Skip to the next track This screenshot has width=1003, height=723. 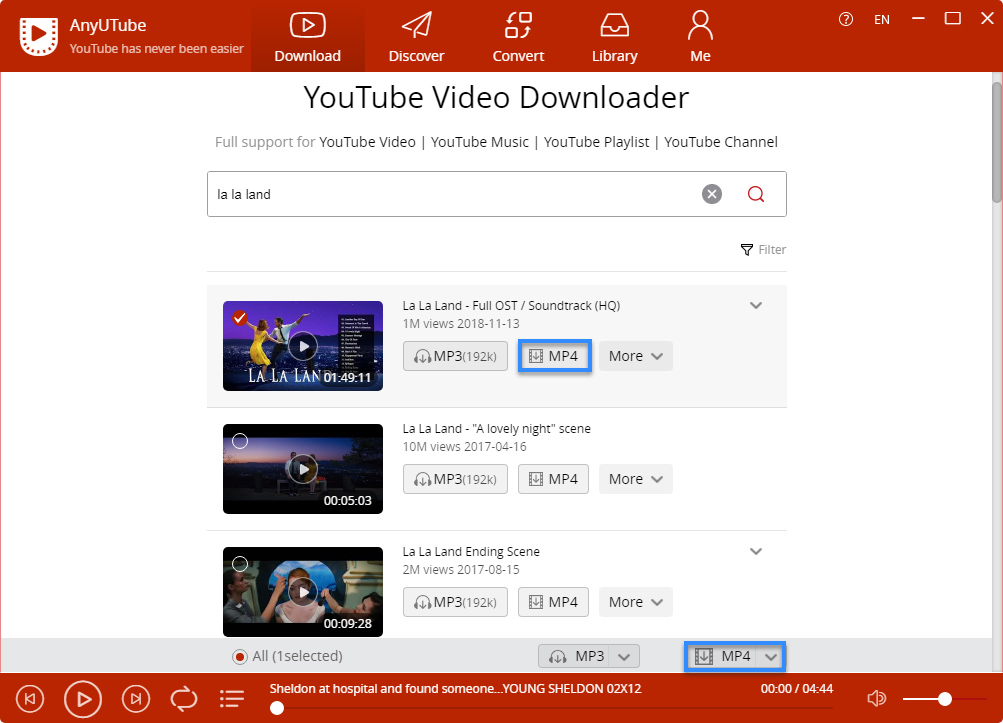coord(136,699)
